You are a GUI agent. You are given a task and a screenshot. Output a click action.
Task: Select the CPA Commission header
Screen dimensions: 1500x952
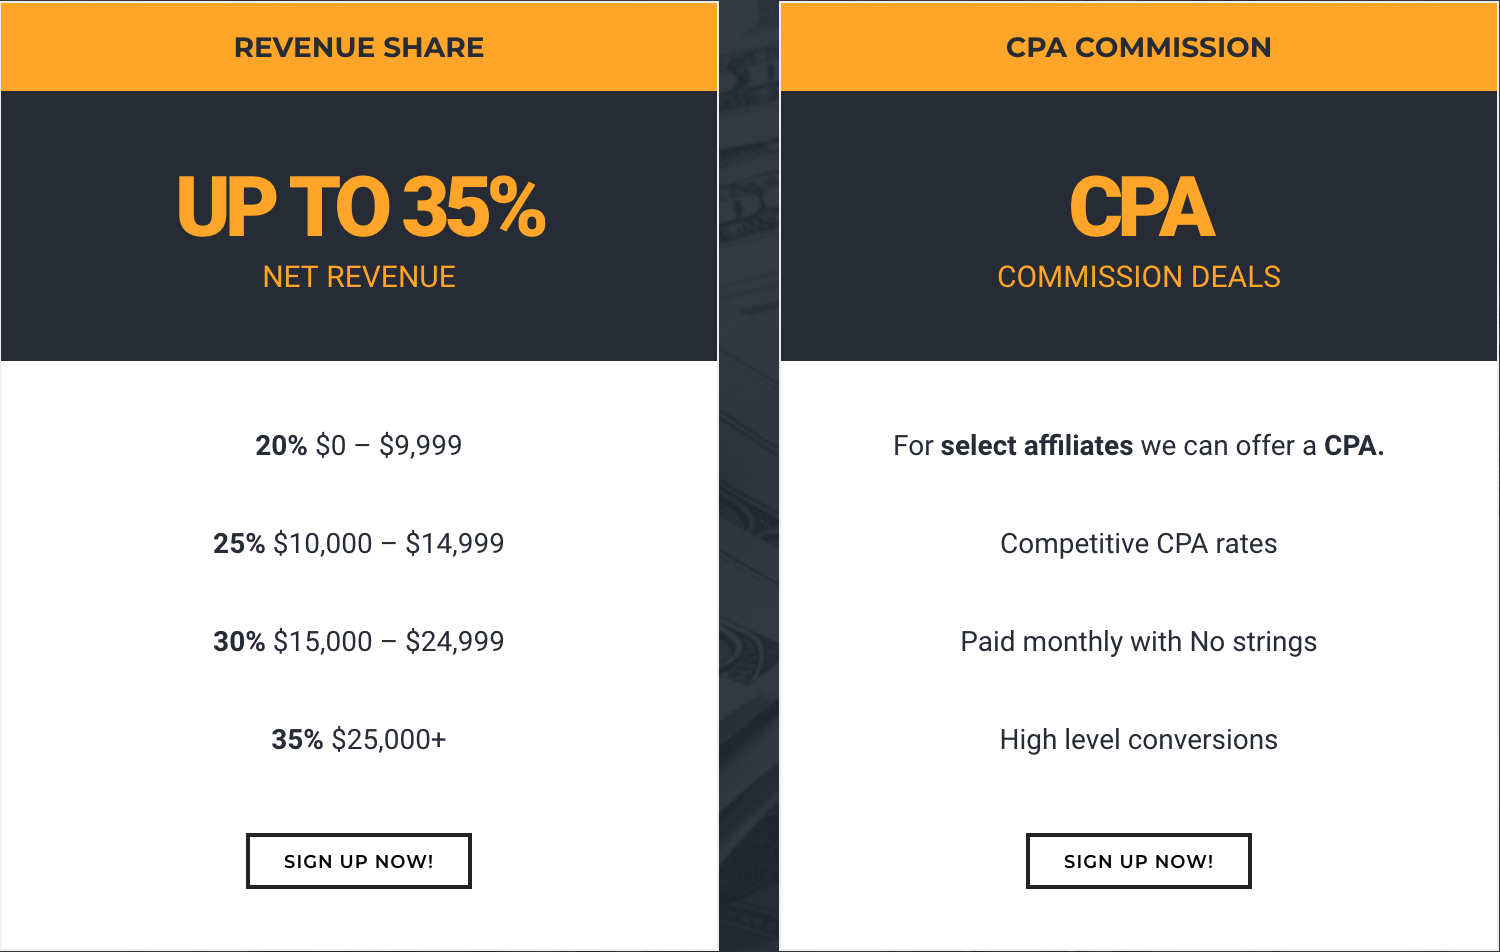1139,47
